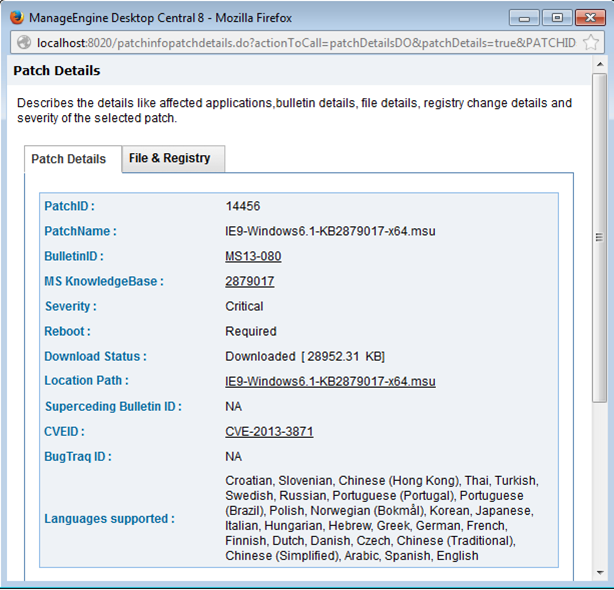Click the globe site identity icon
Viewport: 614px width, 590px height.
click(24, 42)
